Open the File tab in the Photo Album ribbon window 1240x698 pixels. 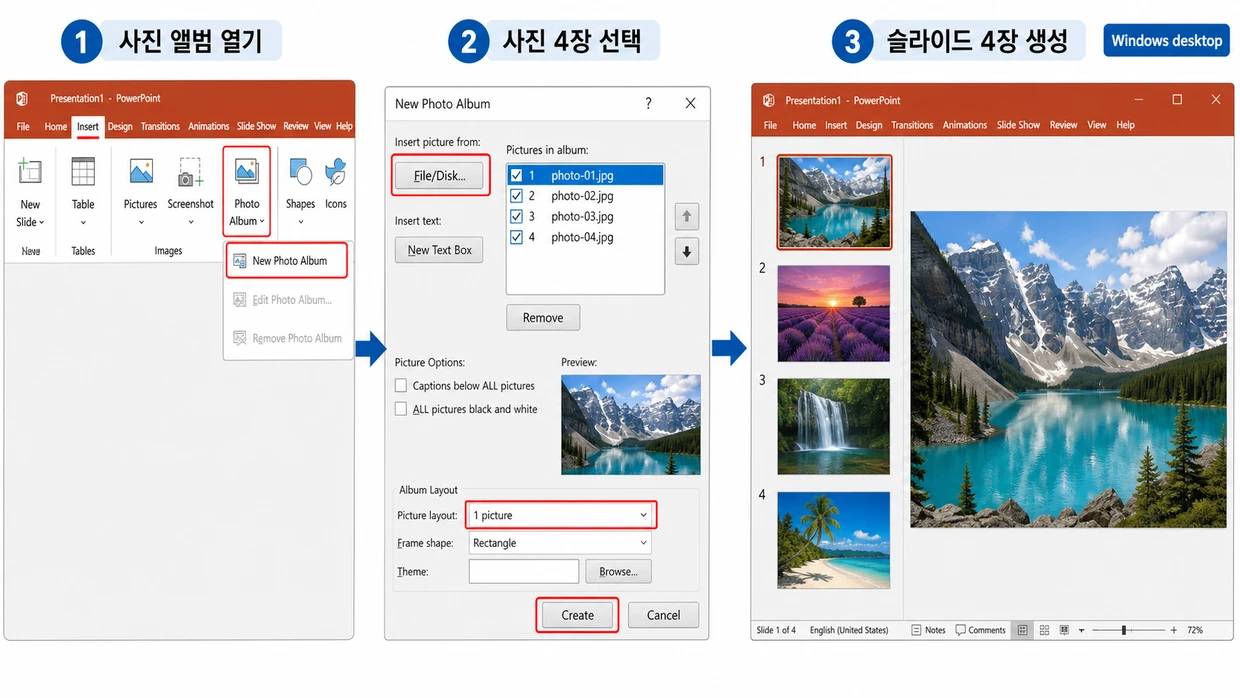coord(23,127)
